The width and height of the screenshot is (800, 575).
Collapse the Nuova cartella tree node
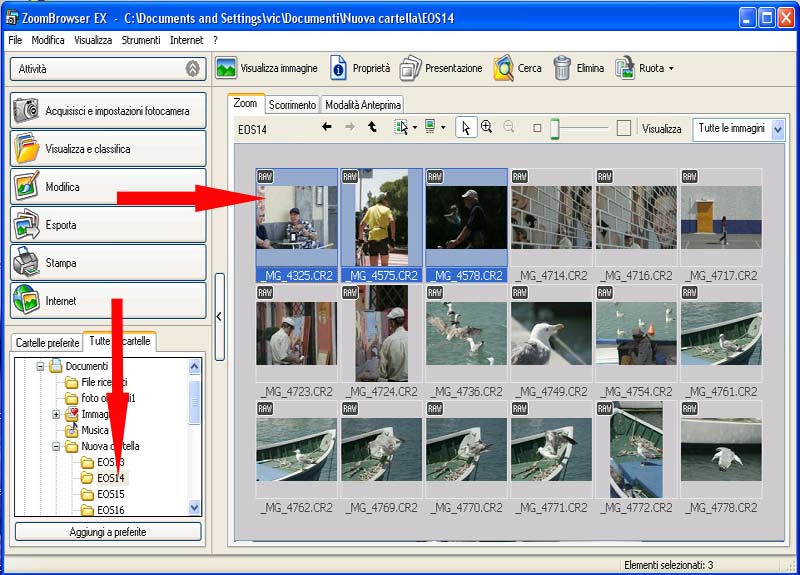[57, 447]
